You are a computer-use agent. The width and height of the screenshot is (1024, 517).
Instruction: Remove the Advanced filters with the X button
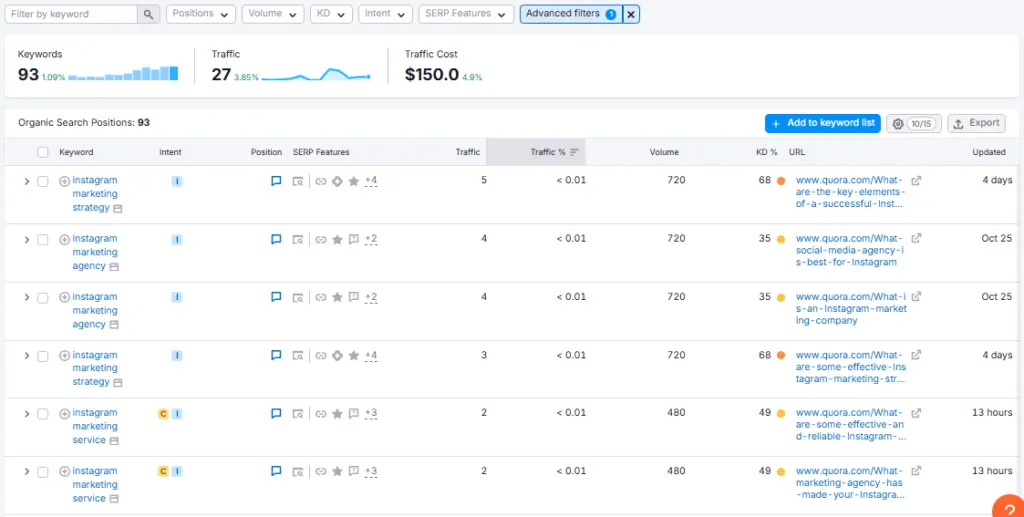(631, 14)
